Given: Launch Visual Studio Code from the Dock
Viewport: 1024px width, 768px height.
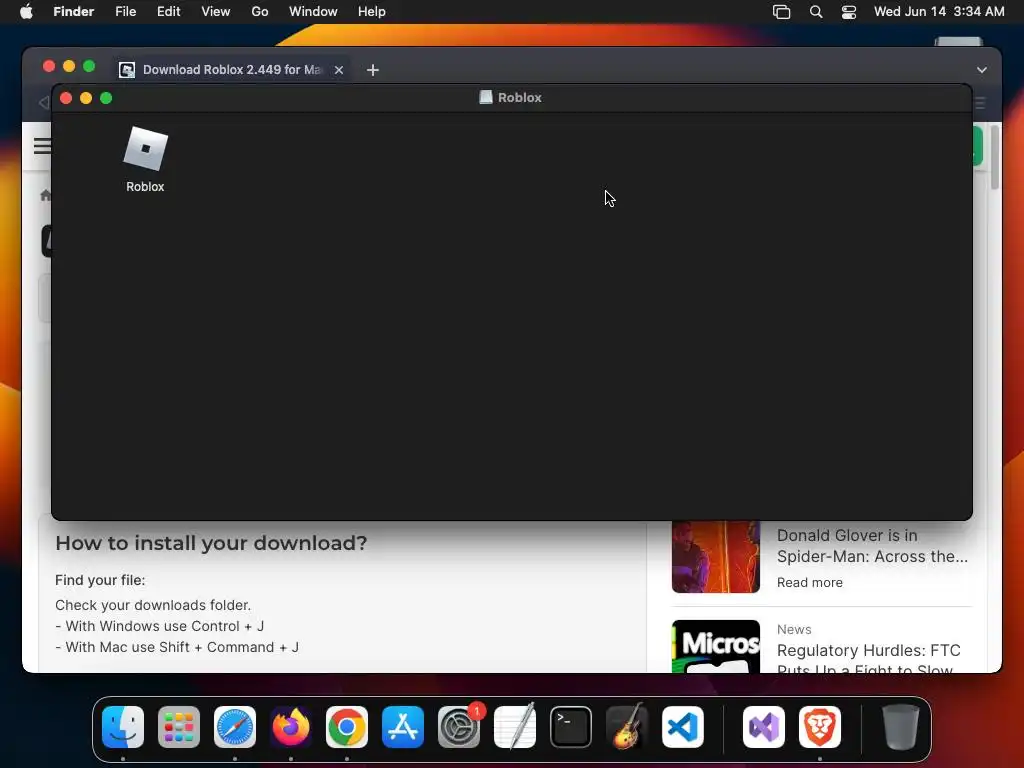Looking at the screenshot, I should [x=683, y=727].
